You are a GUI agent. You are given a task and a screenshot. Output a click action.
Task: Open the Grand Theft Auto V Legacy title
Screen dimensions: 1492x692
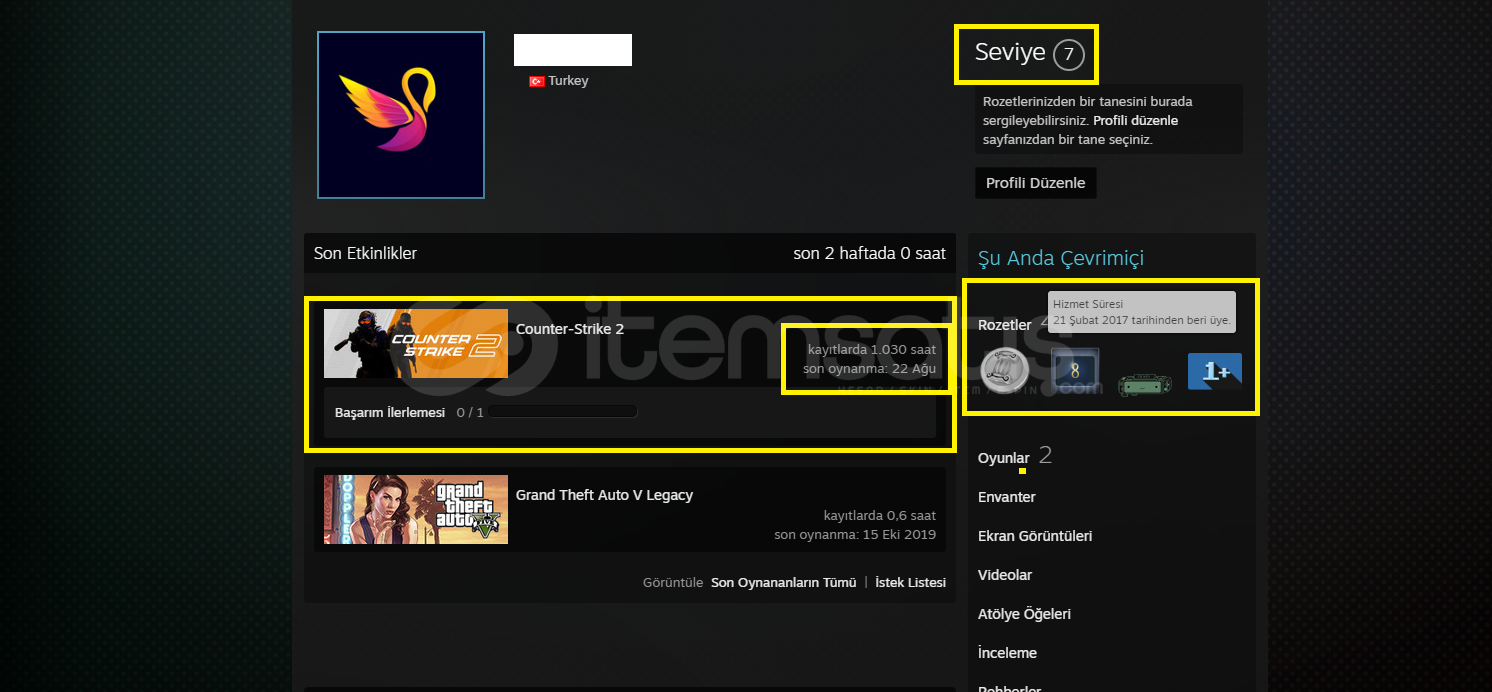pyautogui.click(x=604, y=495)
